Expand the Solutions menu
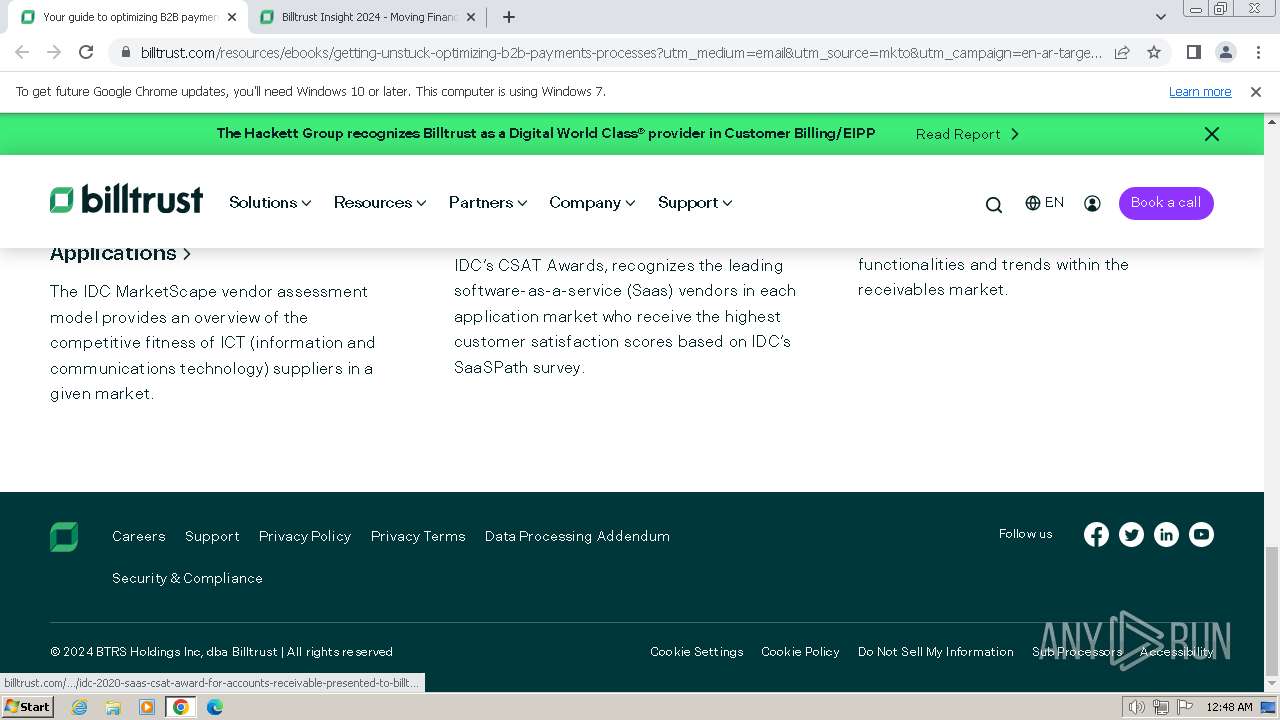 pyautogui.click(x=270, y=203)
